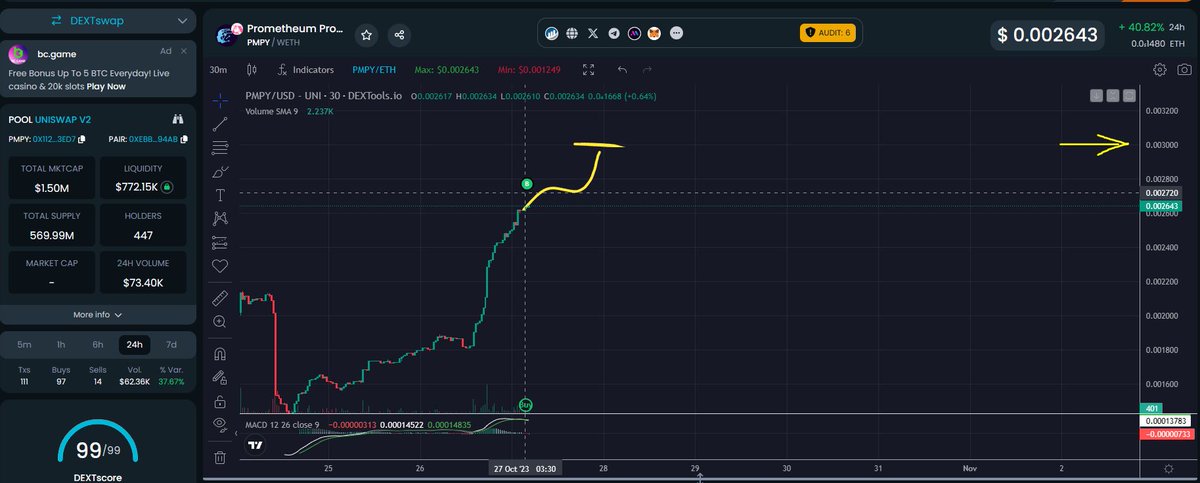Copy the PAIR contract address
Image resolution: width=1200 pixels, height=483 pixels.
click(184, 139)
